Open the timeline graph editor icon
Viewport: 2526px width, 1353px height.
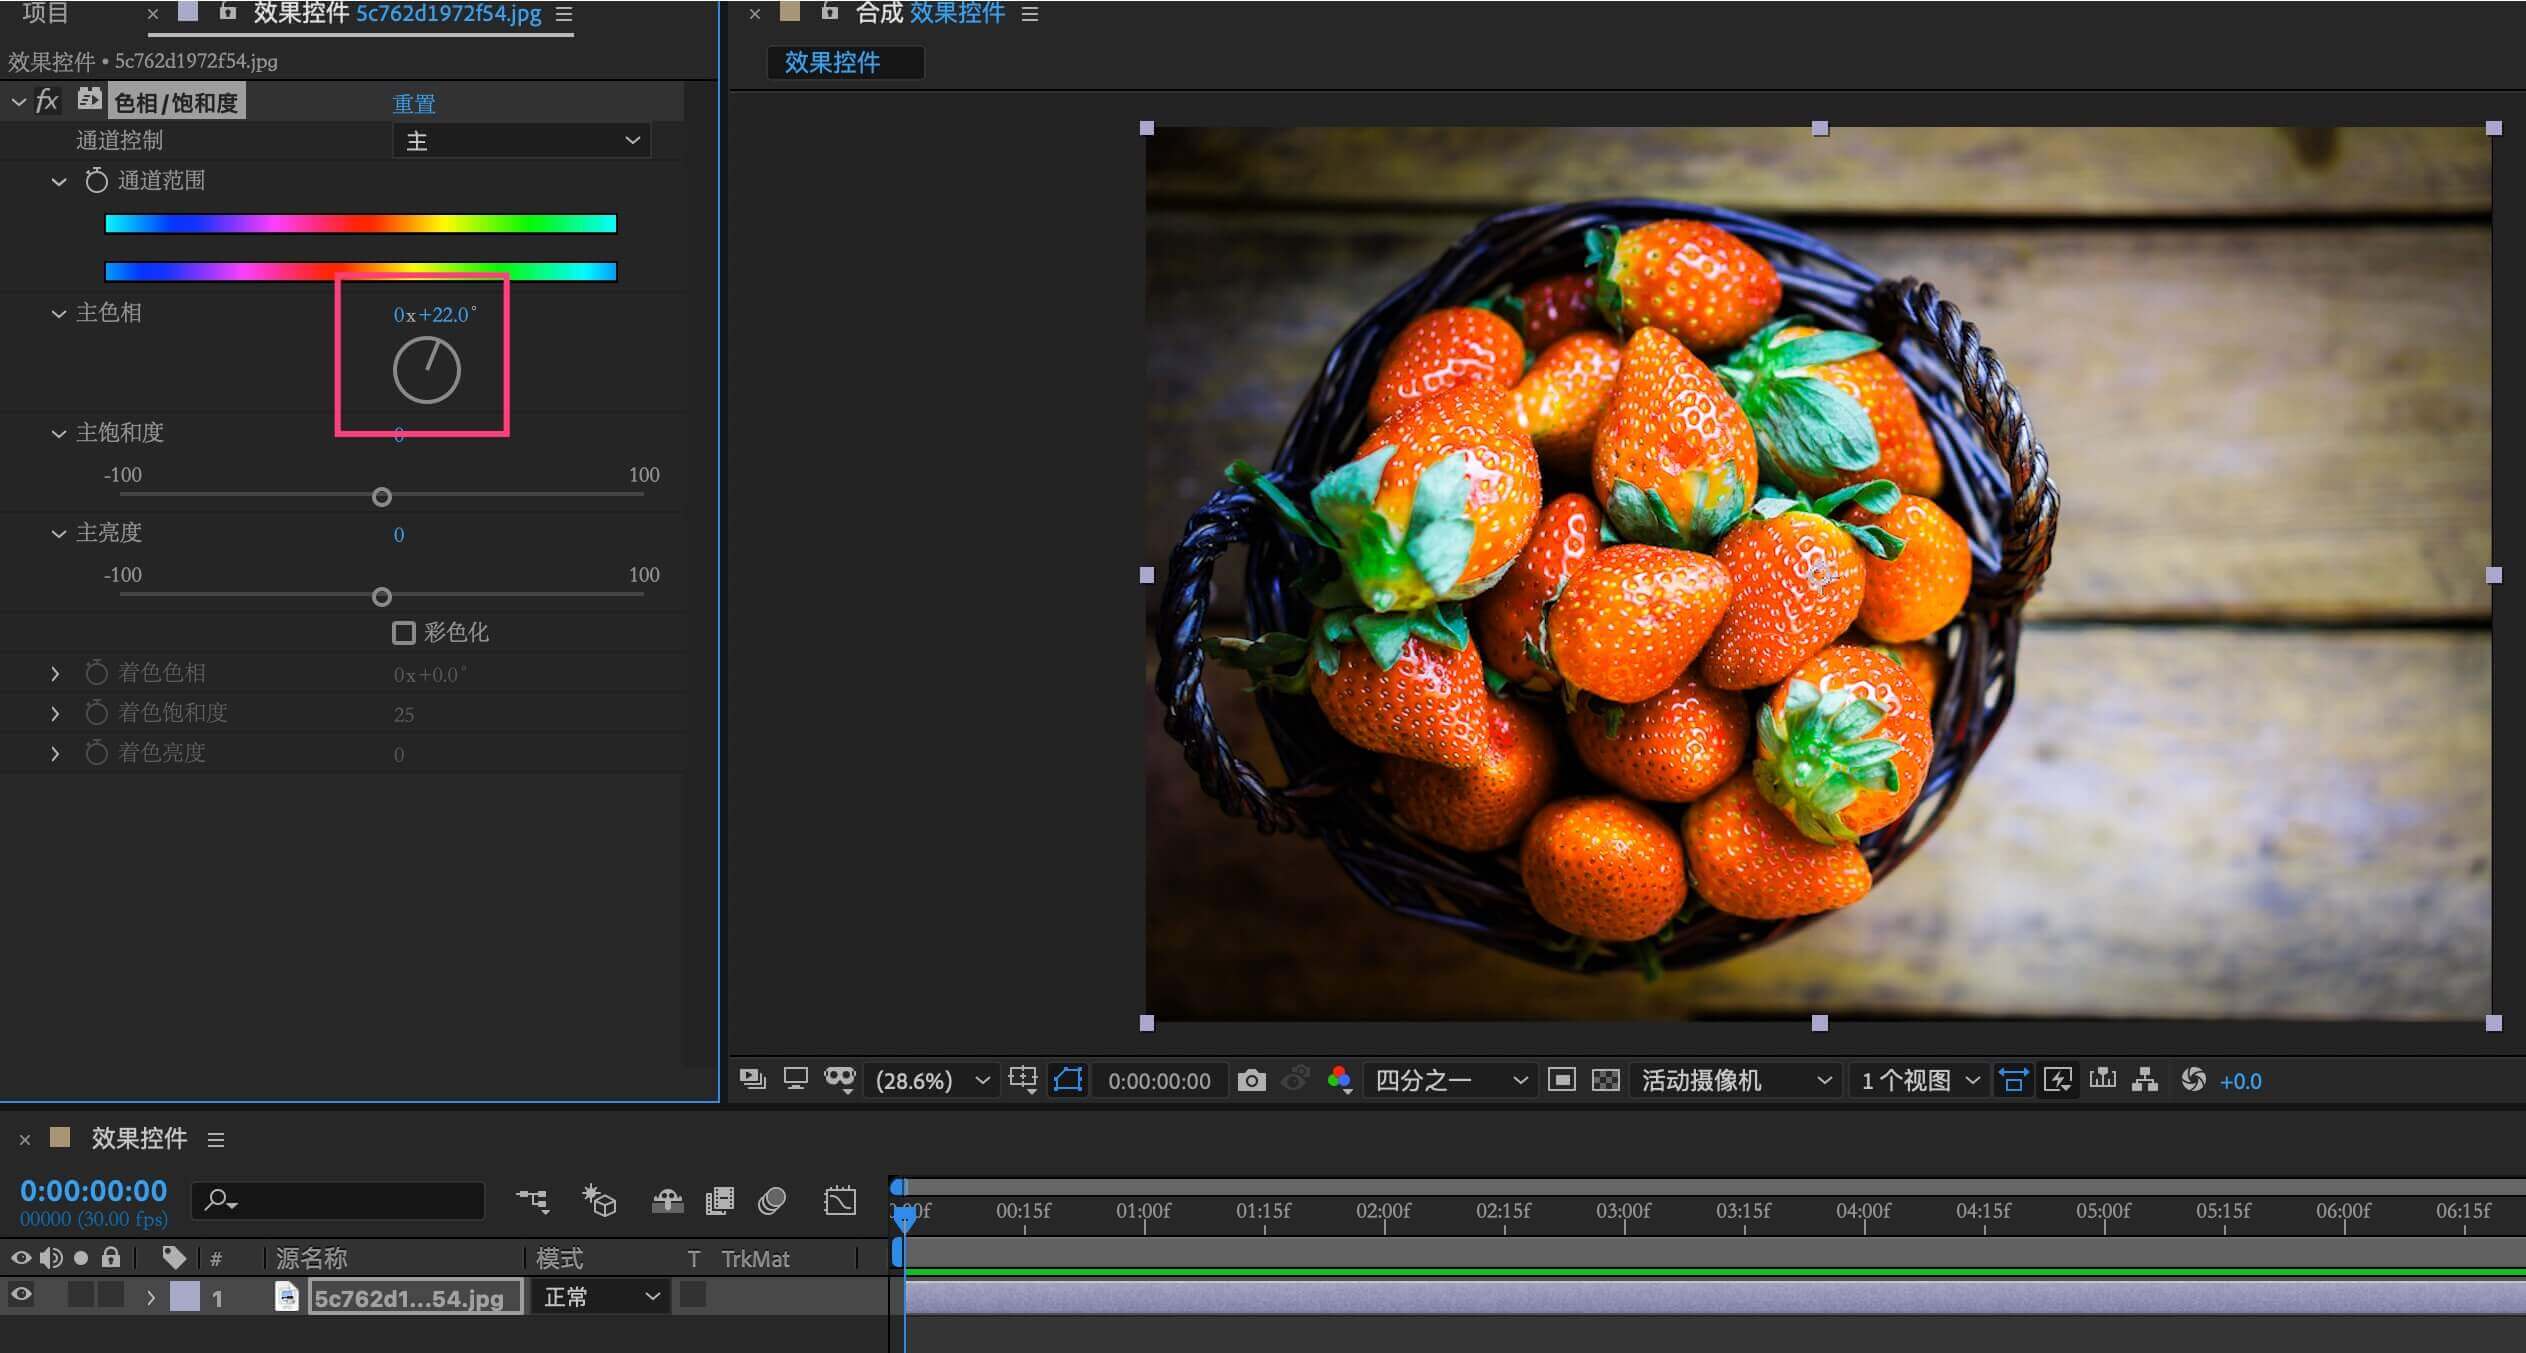tap(840, 1200)
